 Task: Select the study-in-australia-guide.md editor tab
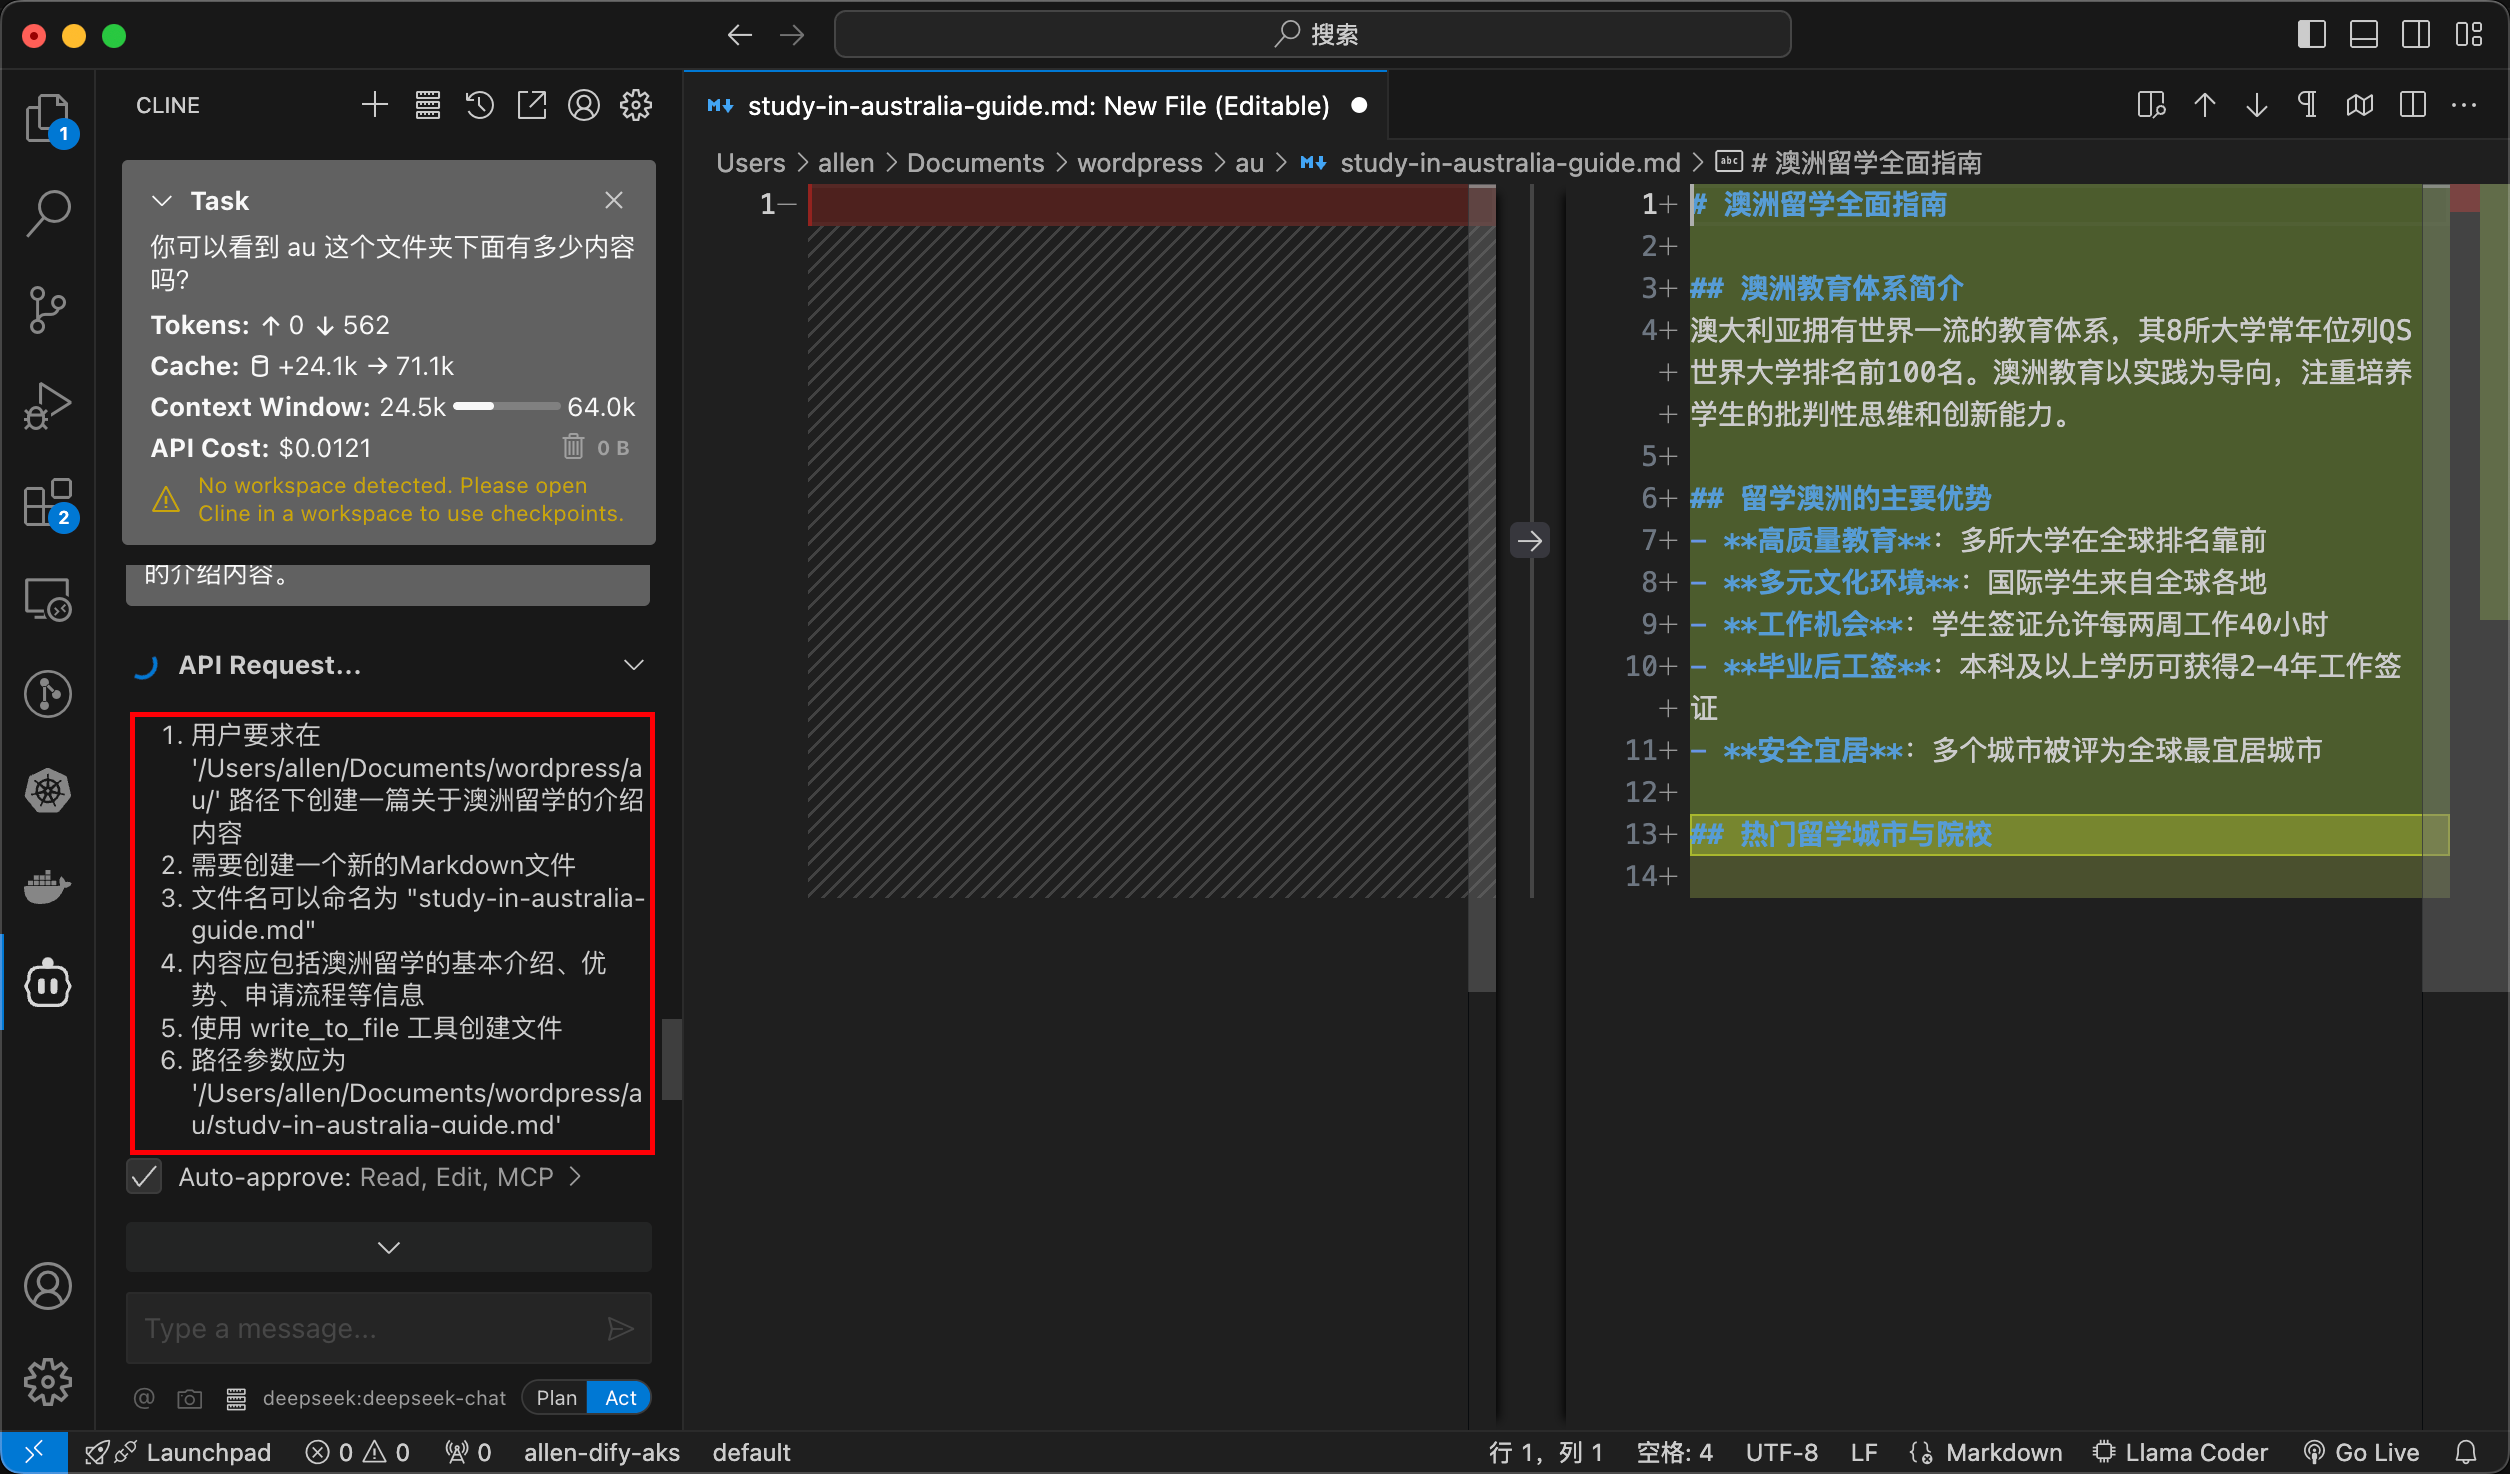(x=1036, y=106)
